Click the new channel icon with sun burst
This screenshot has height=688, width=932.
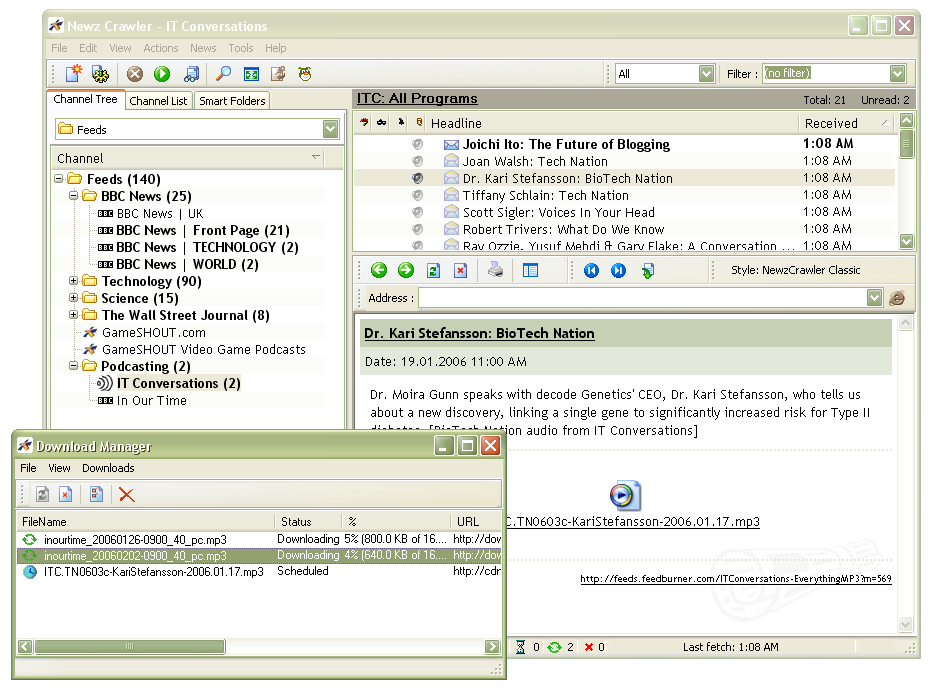tap(74, 73)
